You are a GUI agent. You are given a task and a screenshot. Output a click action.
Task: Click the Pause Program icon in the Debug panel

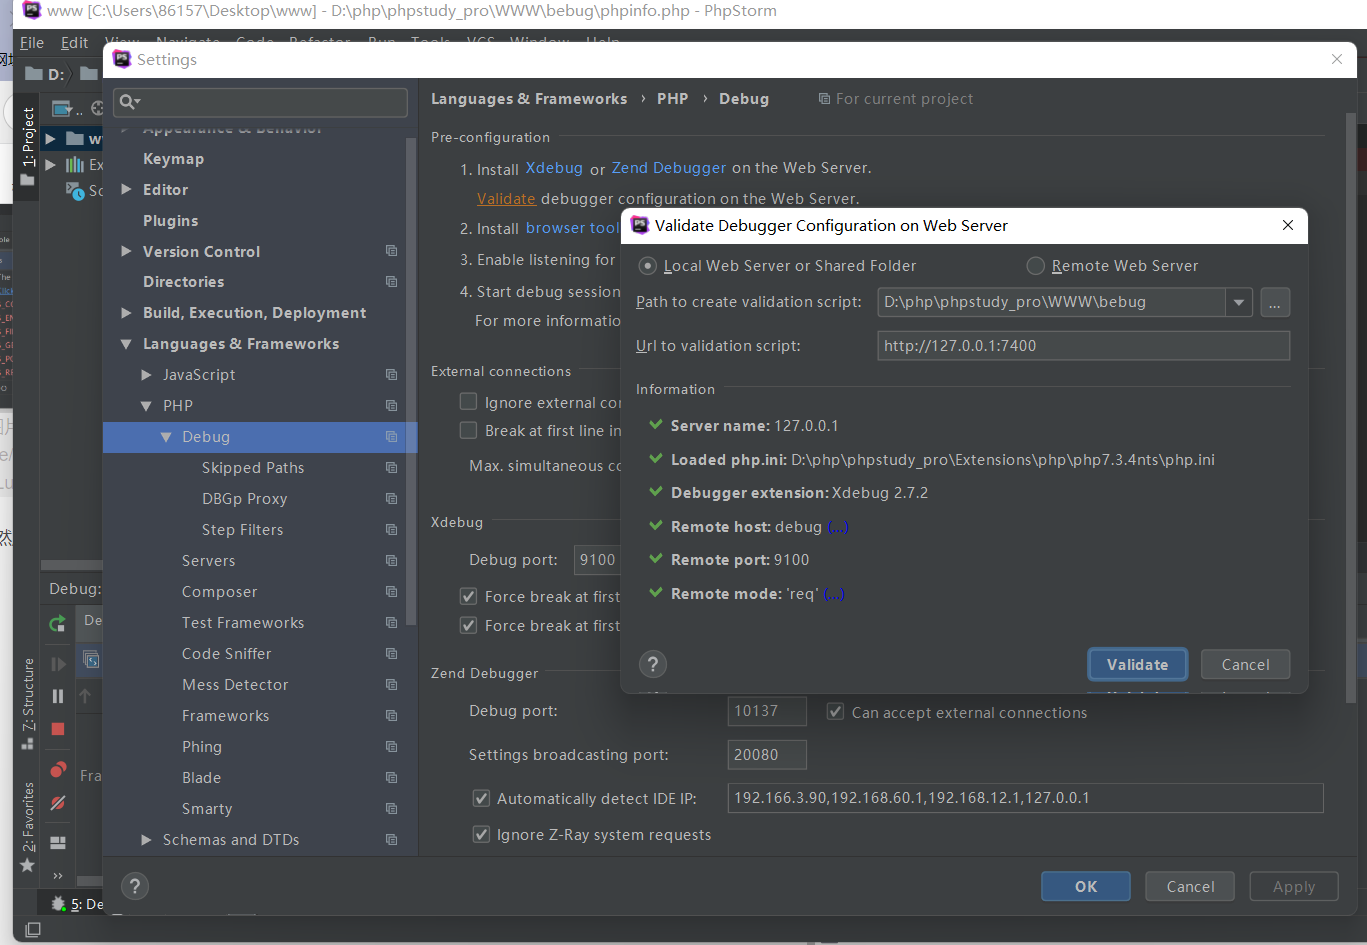(58, 696)
